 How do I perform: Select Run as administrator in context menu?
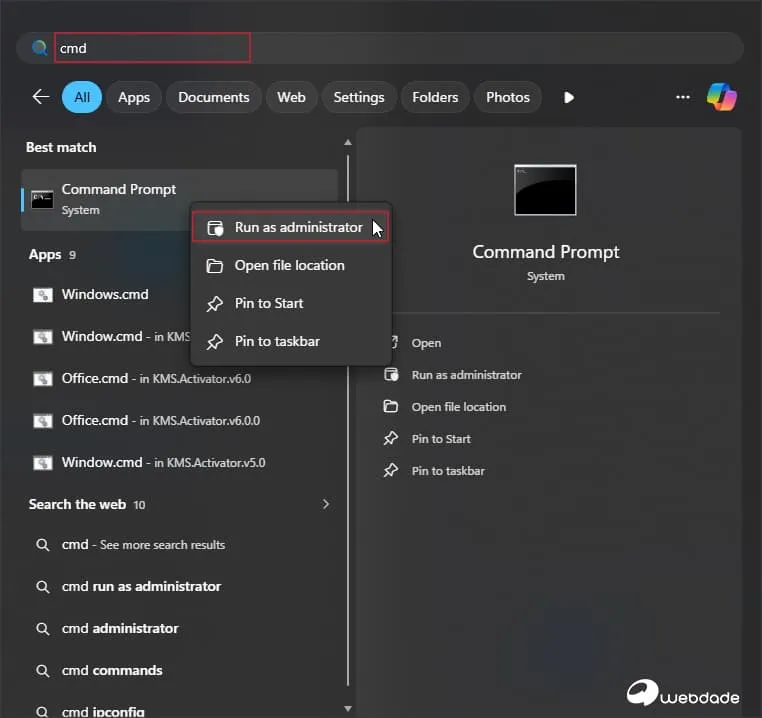[x=298, y=228]
